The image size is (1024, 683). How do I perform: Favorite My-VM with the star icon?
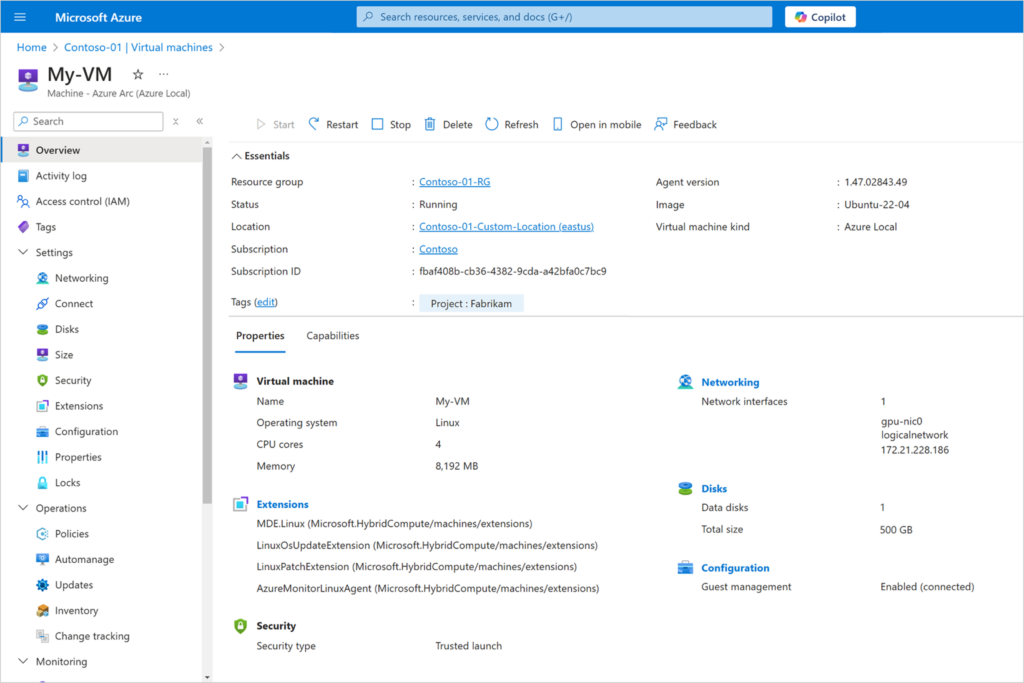coord(138,74)
